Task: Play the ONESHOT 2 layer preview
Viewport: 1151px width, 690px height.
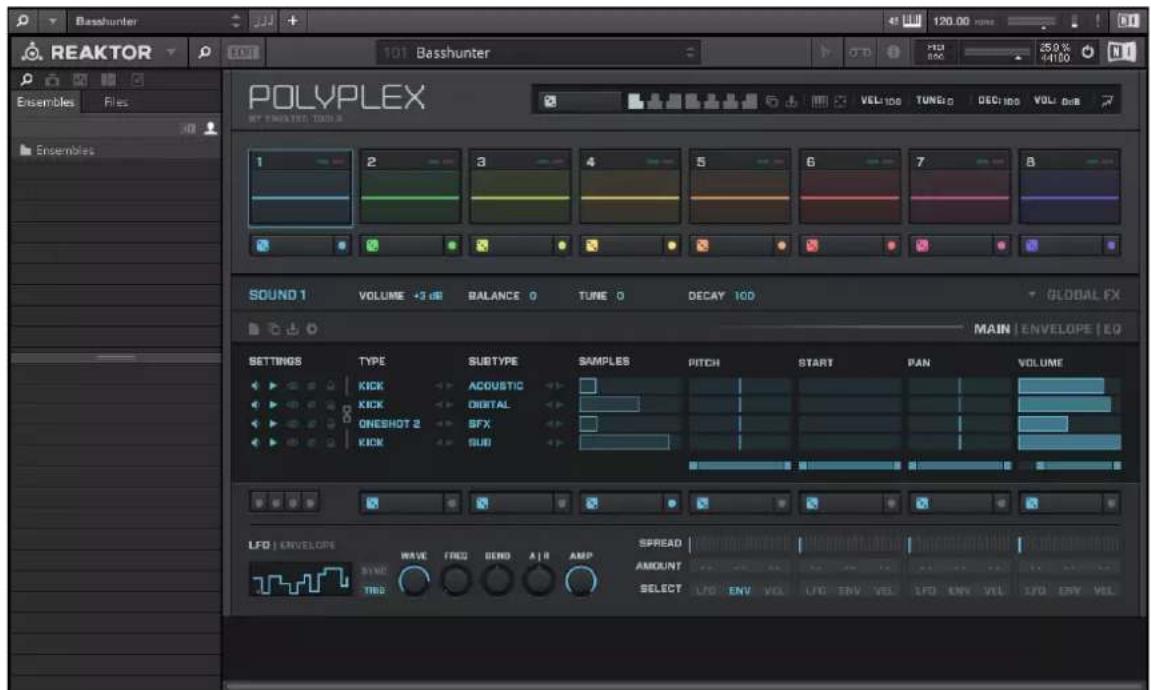Action: (273, 424)
